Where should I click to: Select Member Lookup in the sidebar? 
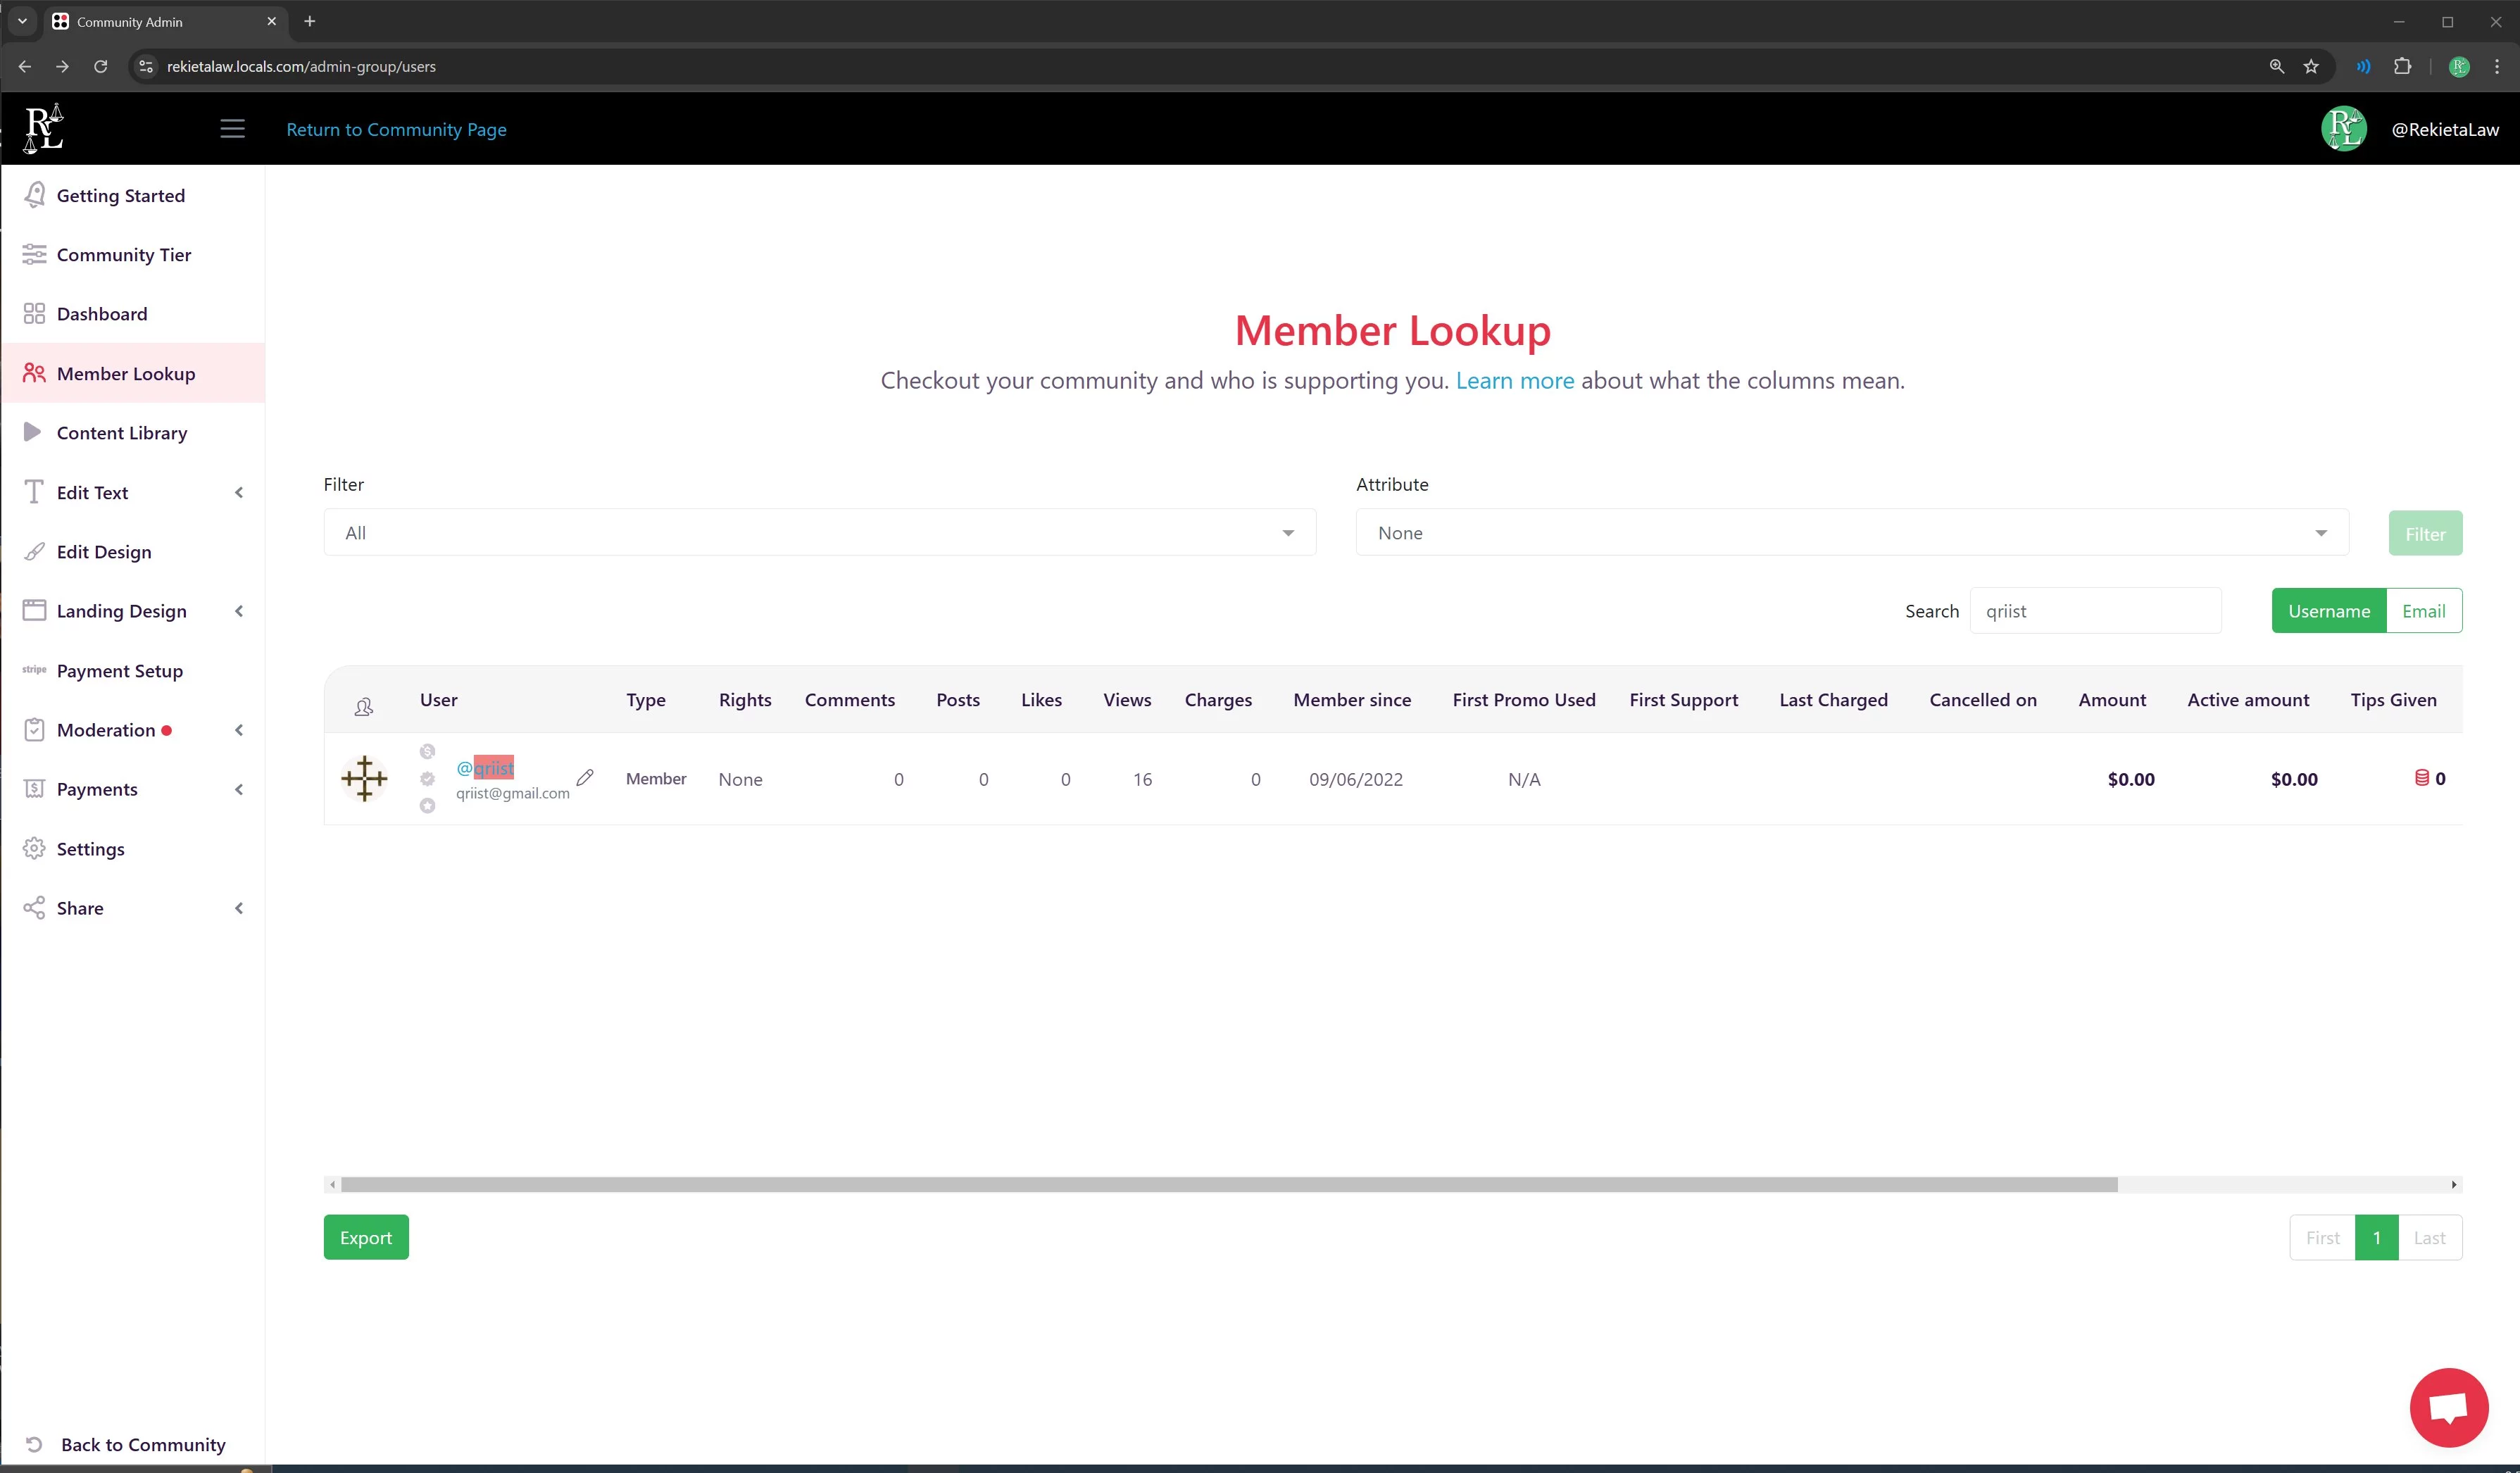(x=133, y=373)
